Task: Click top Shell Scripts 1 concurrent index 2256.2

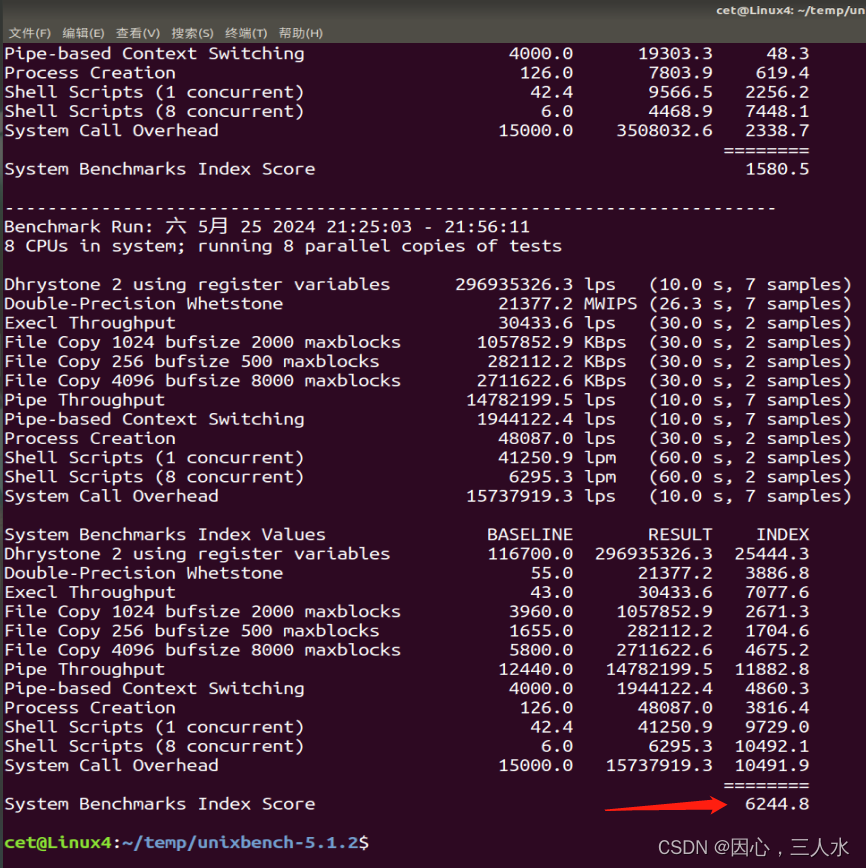Action: (777, 92)
